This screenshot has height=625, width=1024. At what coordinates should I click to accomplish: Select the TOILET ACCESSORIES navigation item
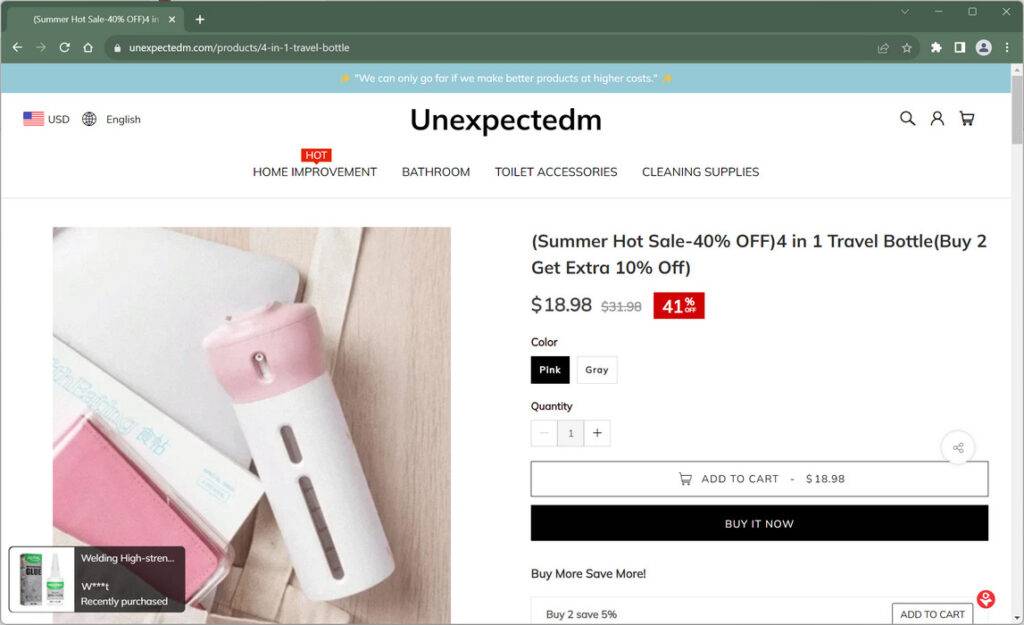click(x=555, y=171)
